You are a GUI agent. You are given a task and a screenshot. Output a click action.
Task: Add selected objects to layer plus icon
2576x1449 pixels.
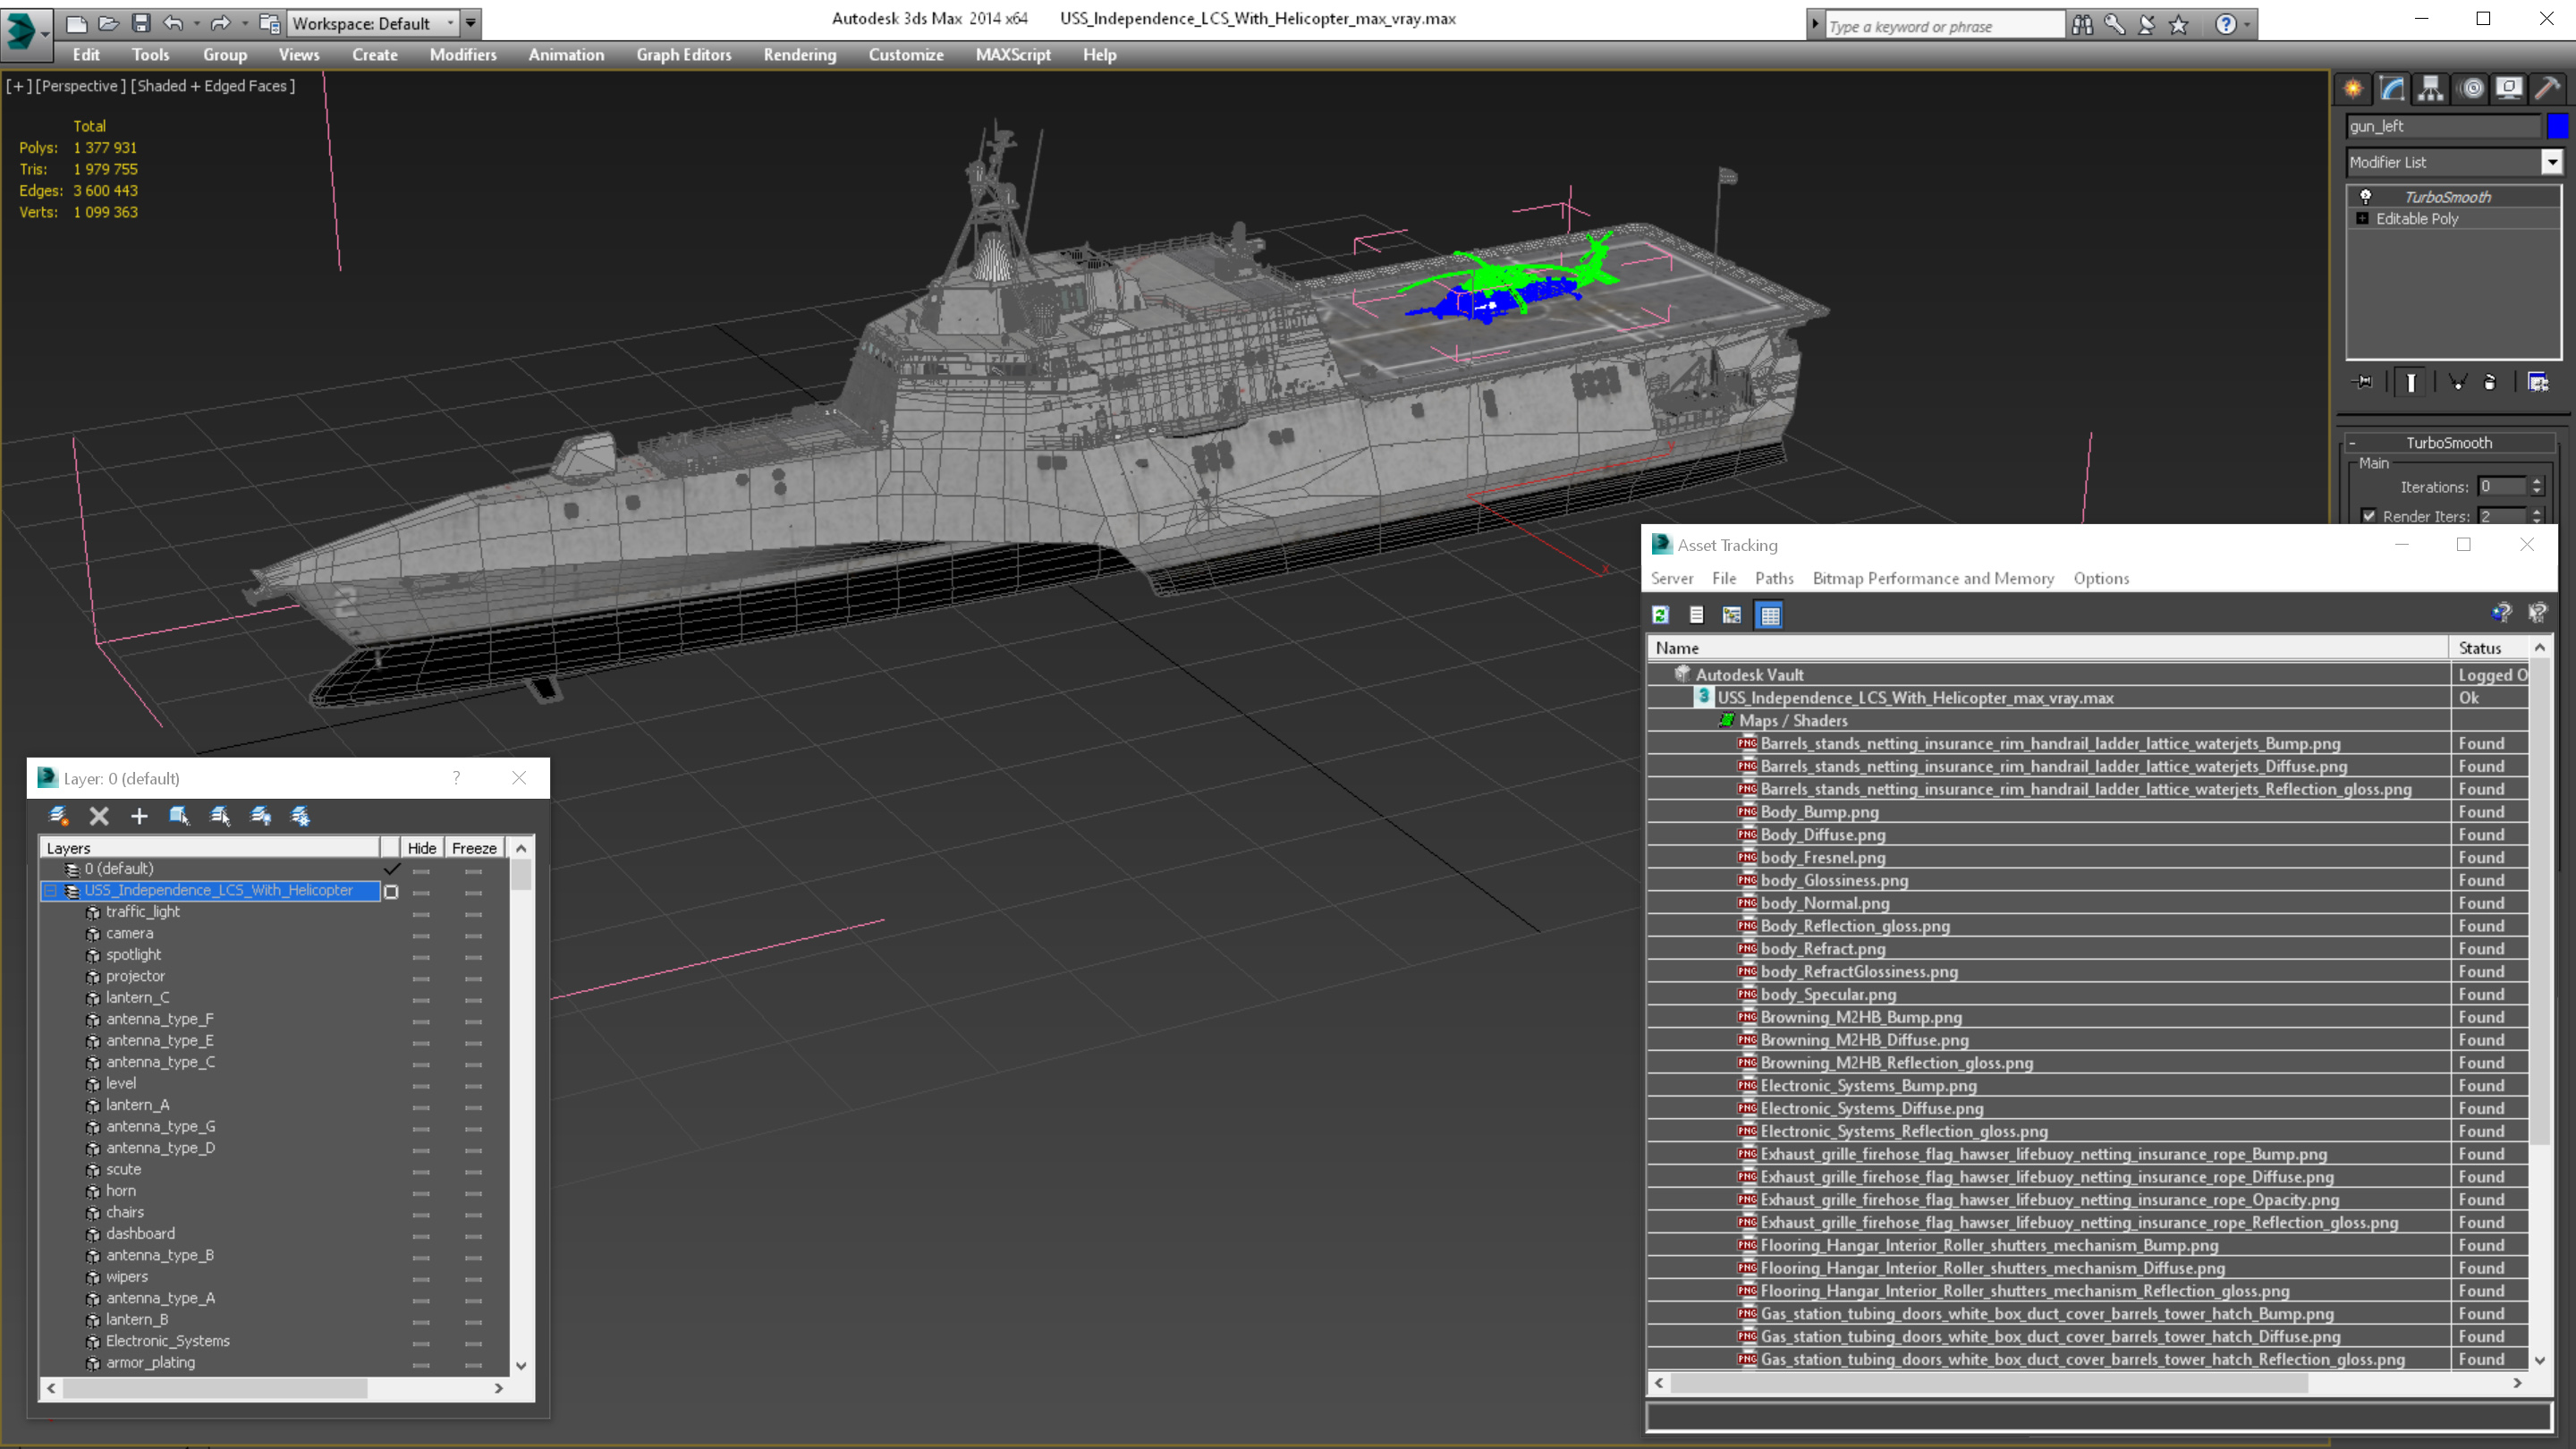pyautogui.click(x=139, y=816)
